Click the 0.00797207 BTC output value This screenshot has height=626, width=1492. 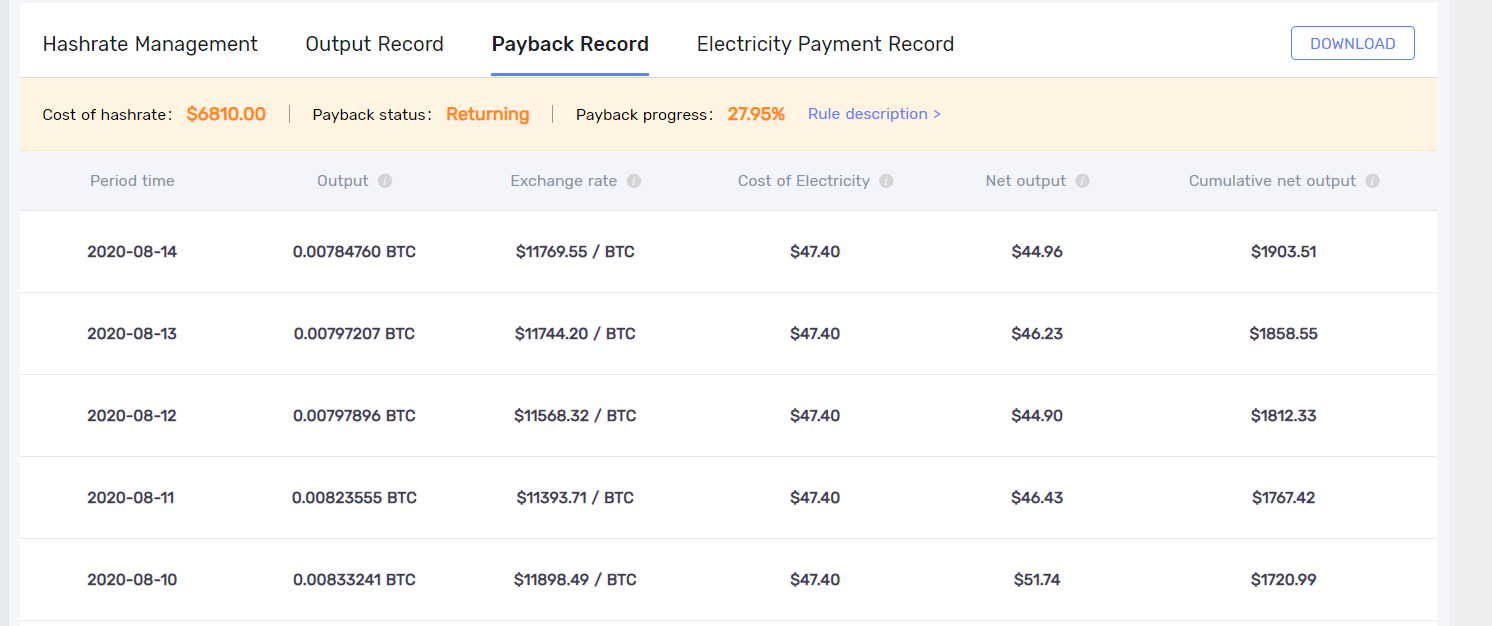coord(354,334)
